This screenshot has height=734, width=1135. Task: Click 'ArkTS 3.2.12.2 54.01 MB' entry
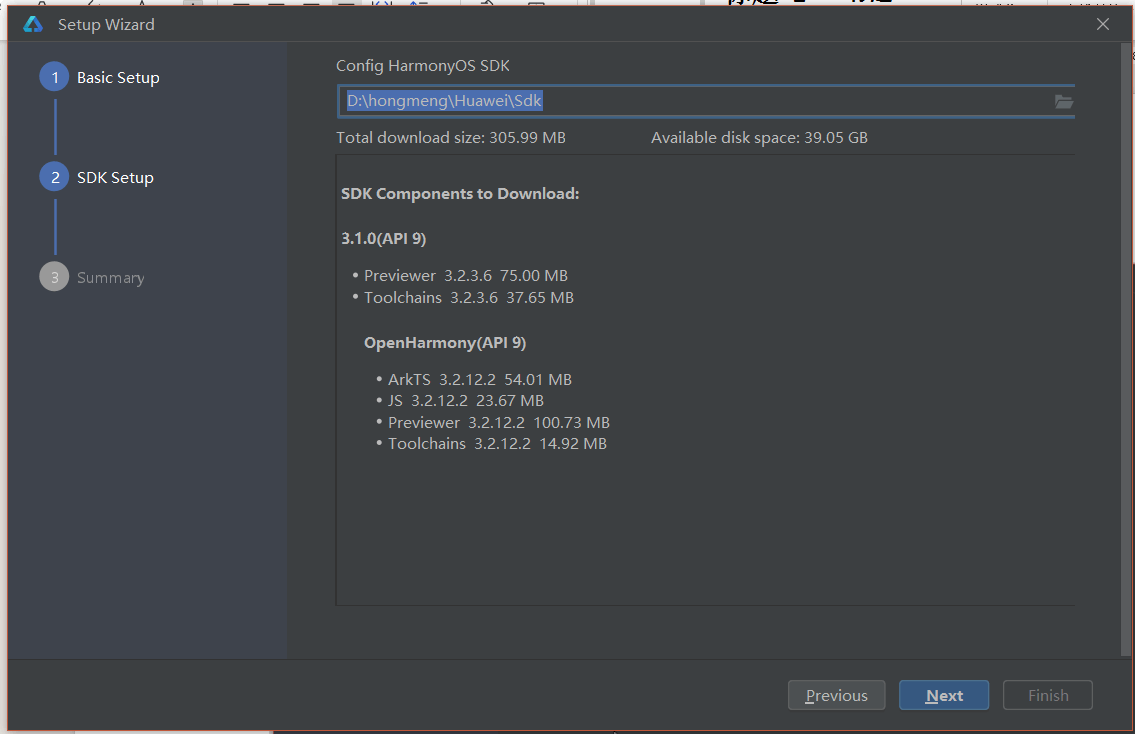[x=480, y=379]
